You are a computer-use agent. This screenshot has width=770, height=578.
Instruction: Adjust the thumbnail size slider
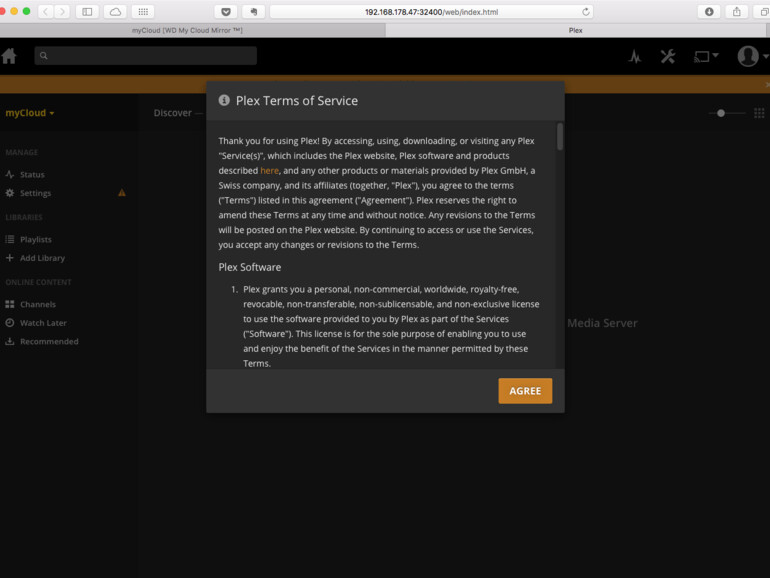click(x=721, y=113)
